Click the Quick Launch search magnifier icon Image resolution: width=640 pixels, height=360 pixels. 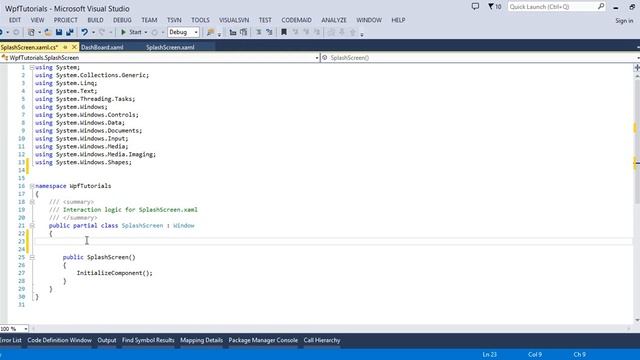click(x=601, y=6)
